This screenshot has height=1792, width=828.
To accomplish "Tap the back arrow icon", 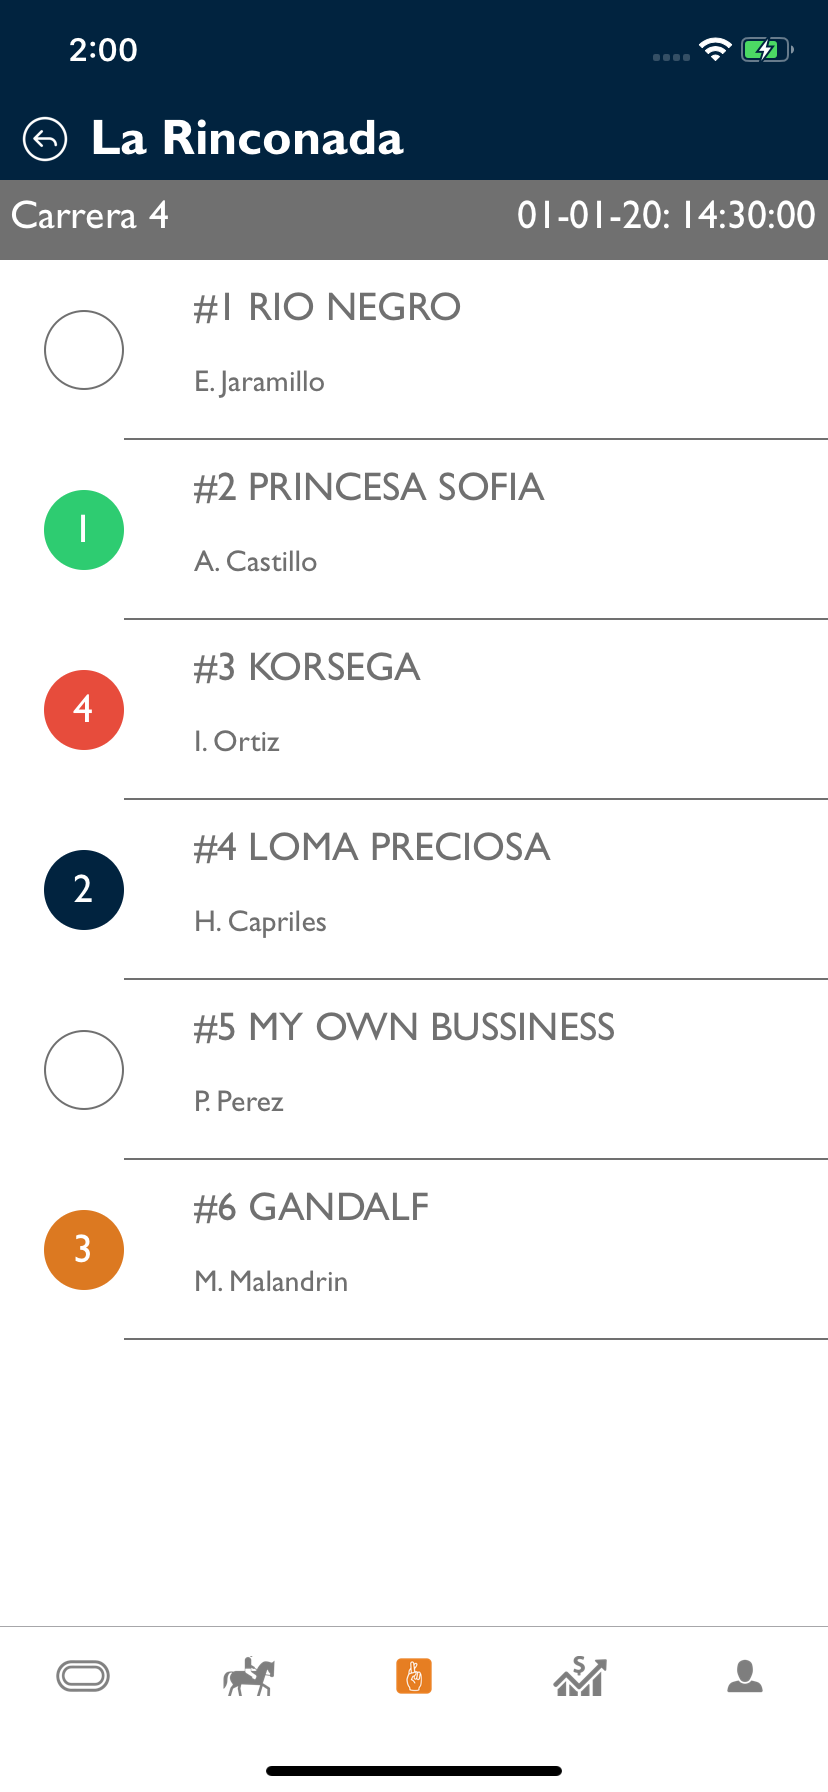I will (x=45, y=139).
